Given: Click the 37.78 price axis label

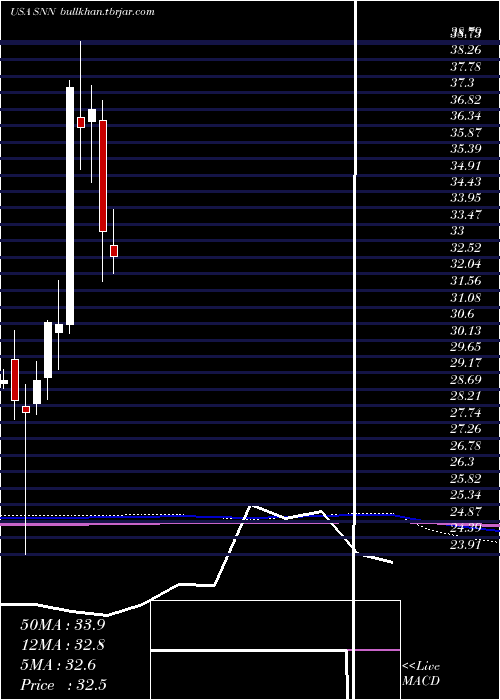Looking at the screenshot, I should [x=466, y=67].
